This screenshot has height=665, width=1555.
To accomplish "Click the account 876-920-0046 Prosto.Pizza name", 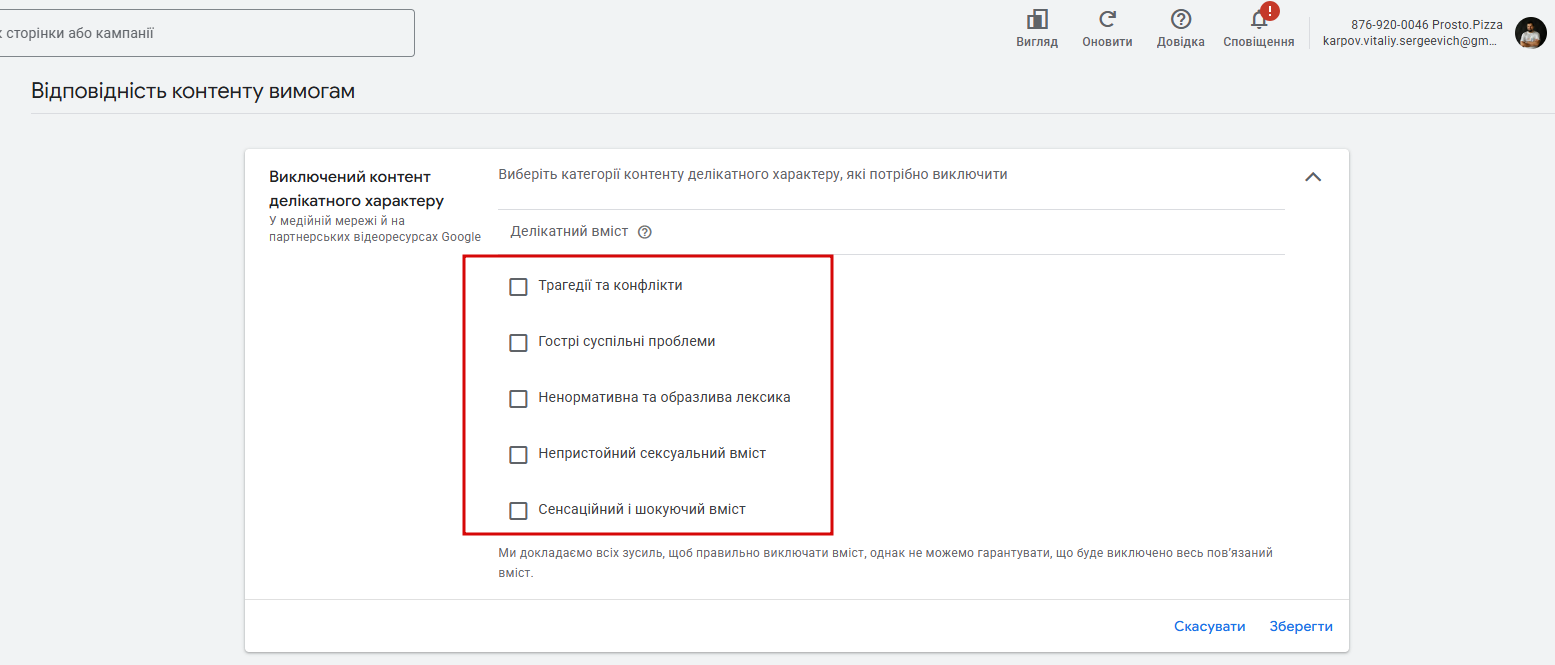I will [1426, 24].
